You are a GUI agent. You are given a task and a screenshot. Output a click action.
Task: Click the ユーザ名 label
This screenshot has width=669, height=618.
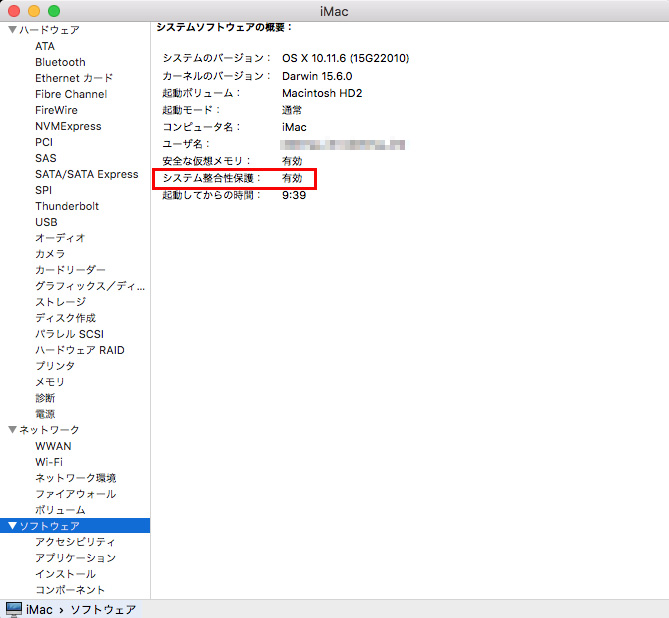(186, 144)
